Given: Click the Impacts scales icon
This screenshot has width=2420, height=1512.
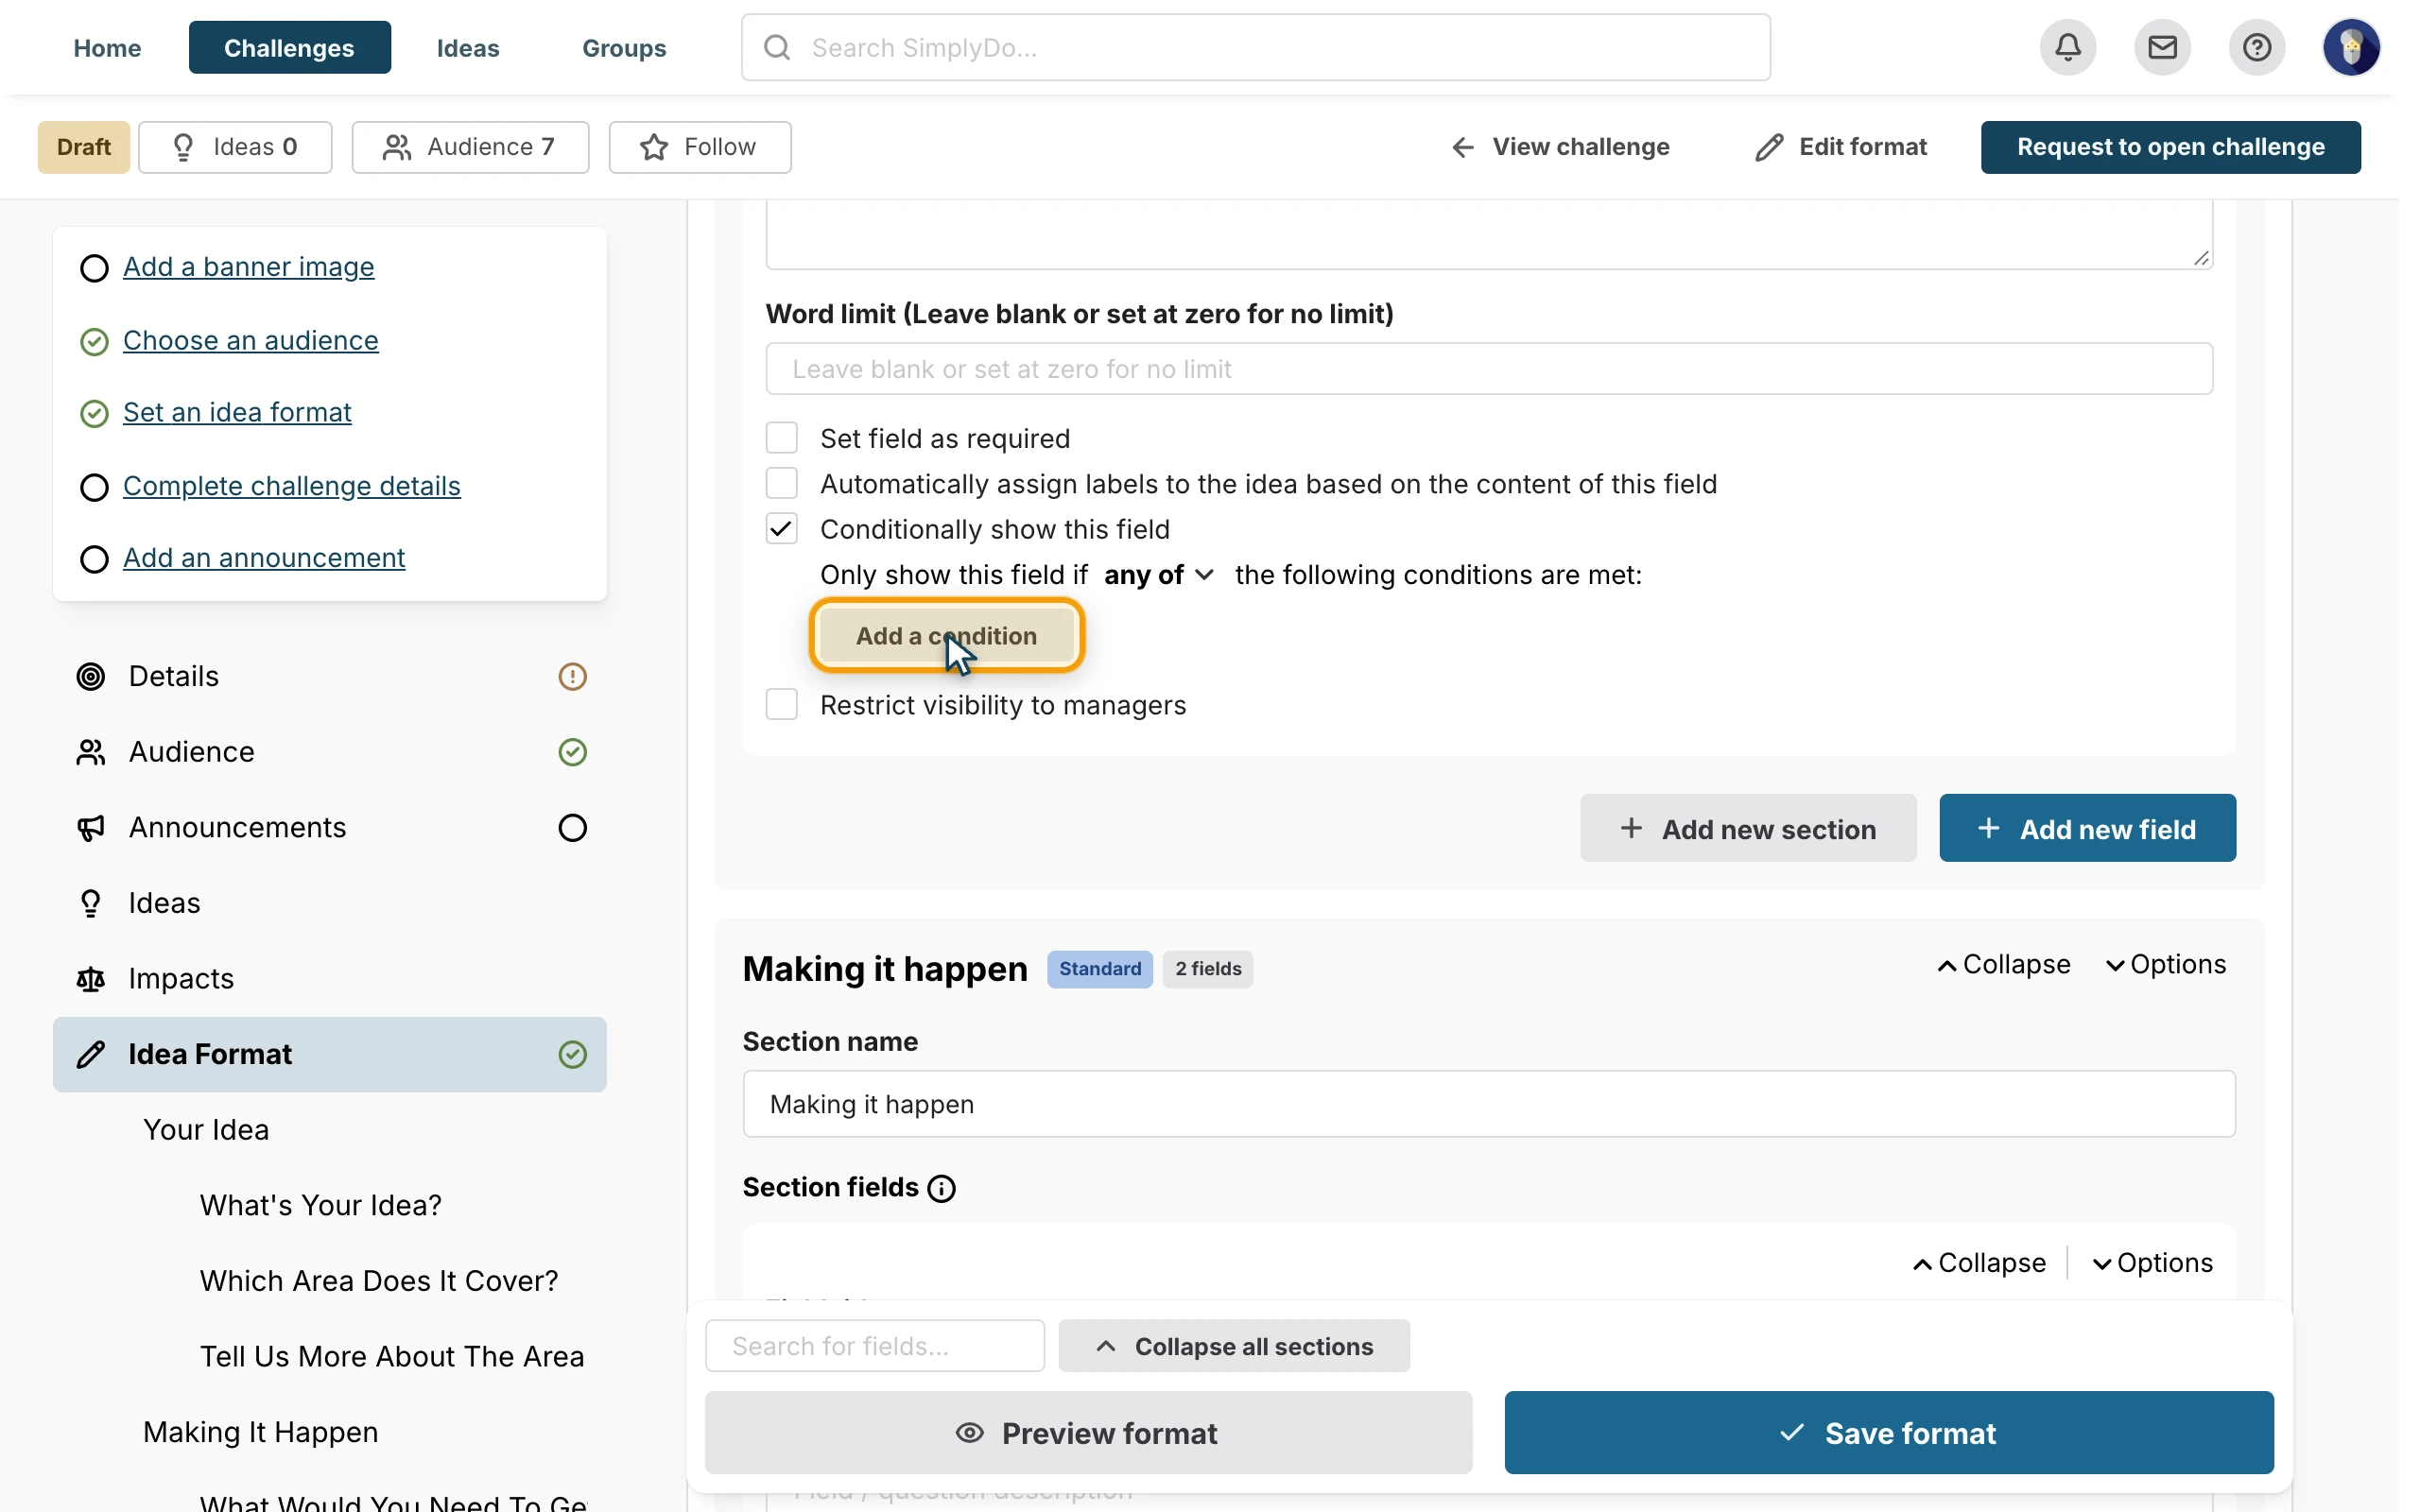Looking at the screenshot, I should [91, 979].
